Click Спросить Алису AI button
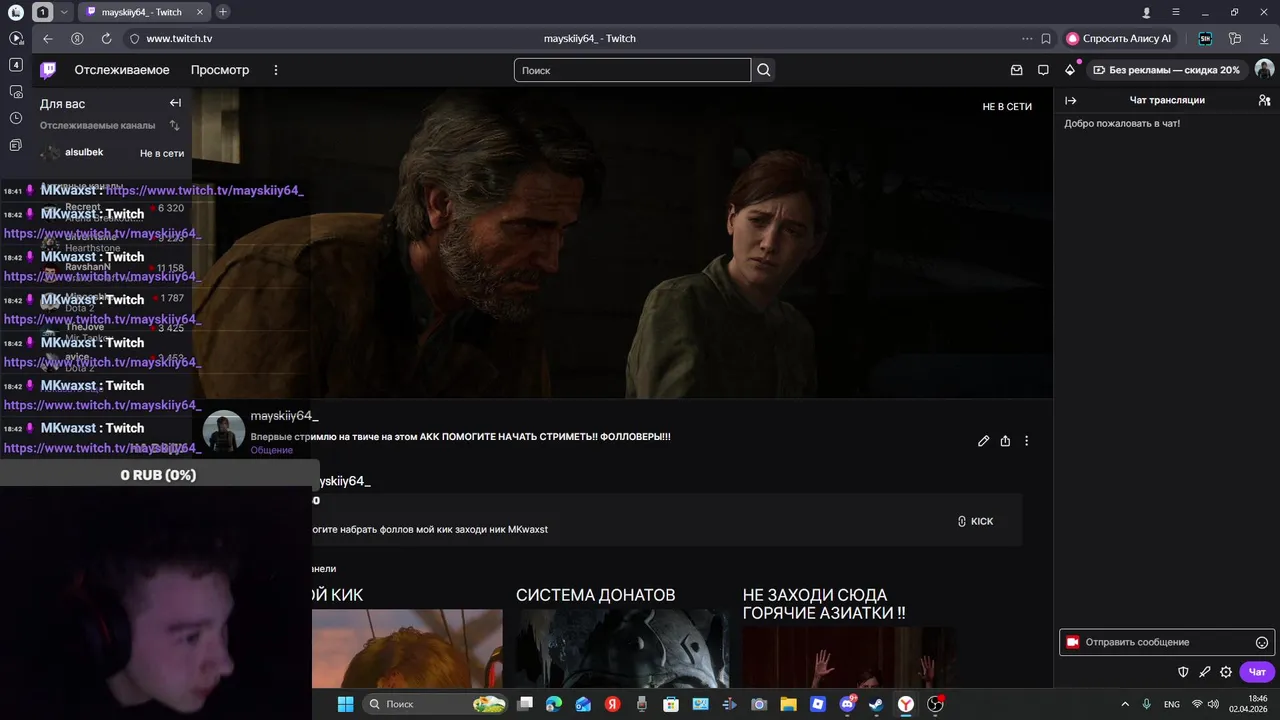Viewport: 1280px width, 720px height. [1119, 38]
